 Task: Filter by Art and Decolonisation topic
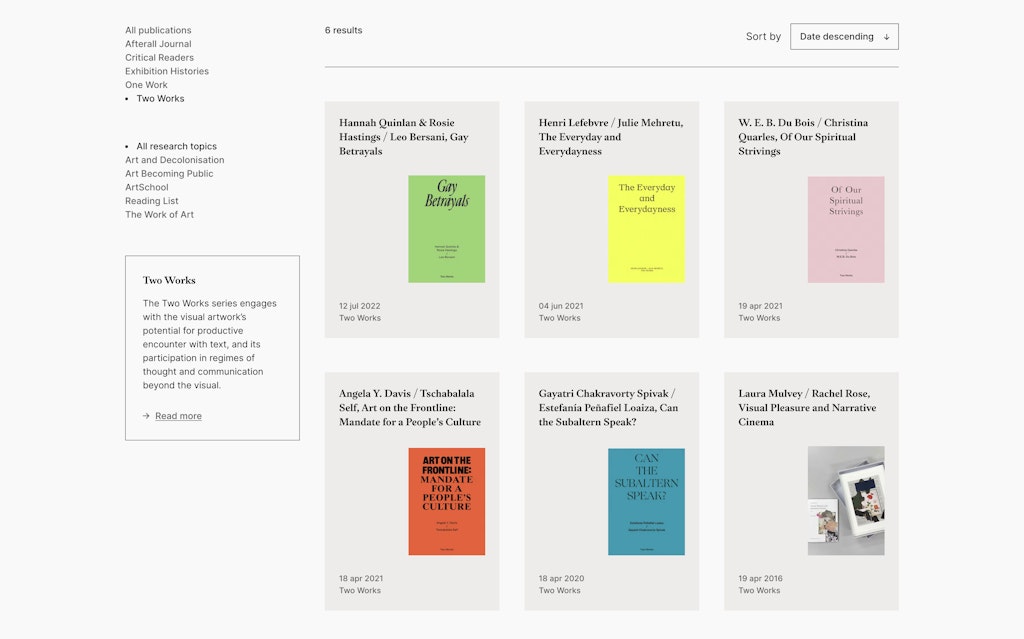tap(174, 160)
